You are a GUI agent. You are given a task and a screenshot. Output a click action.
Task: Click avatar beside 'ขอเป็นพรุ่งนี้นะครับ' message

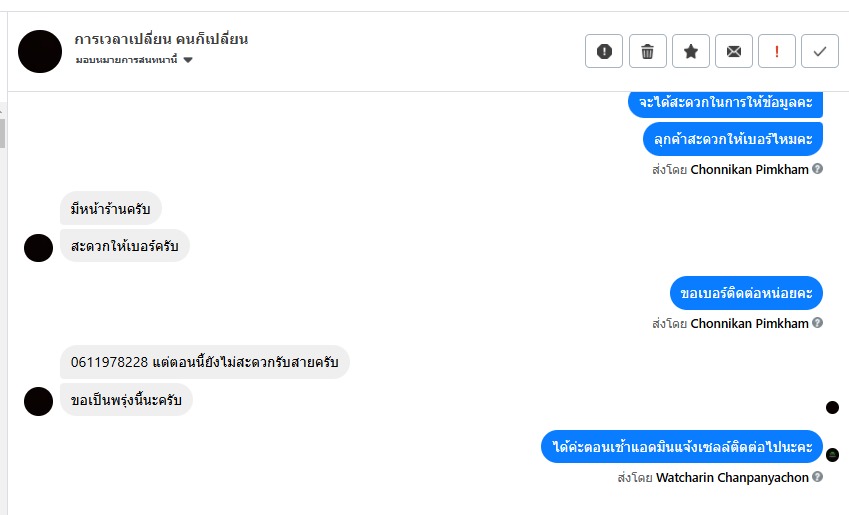pos(38,401)
